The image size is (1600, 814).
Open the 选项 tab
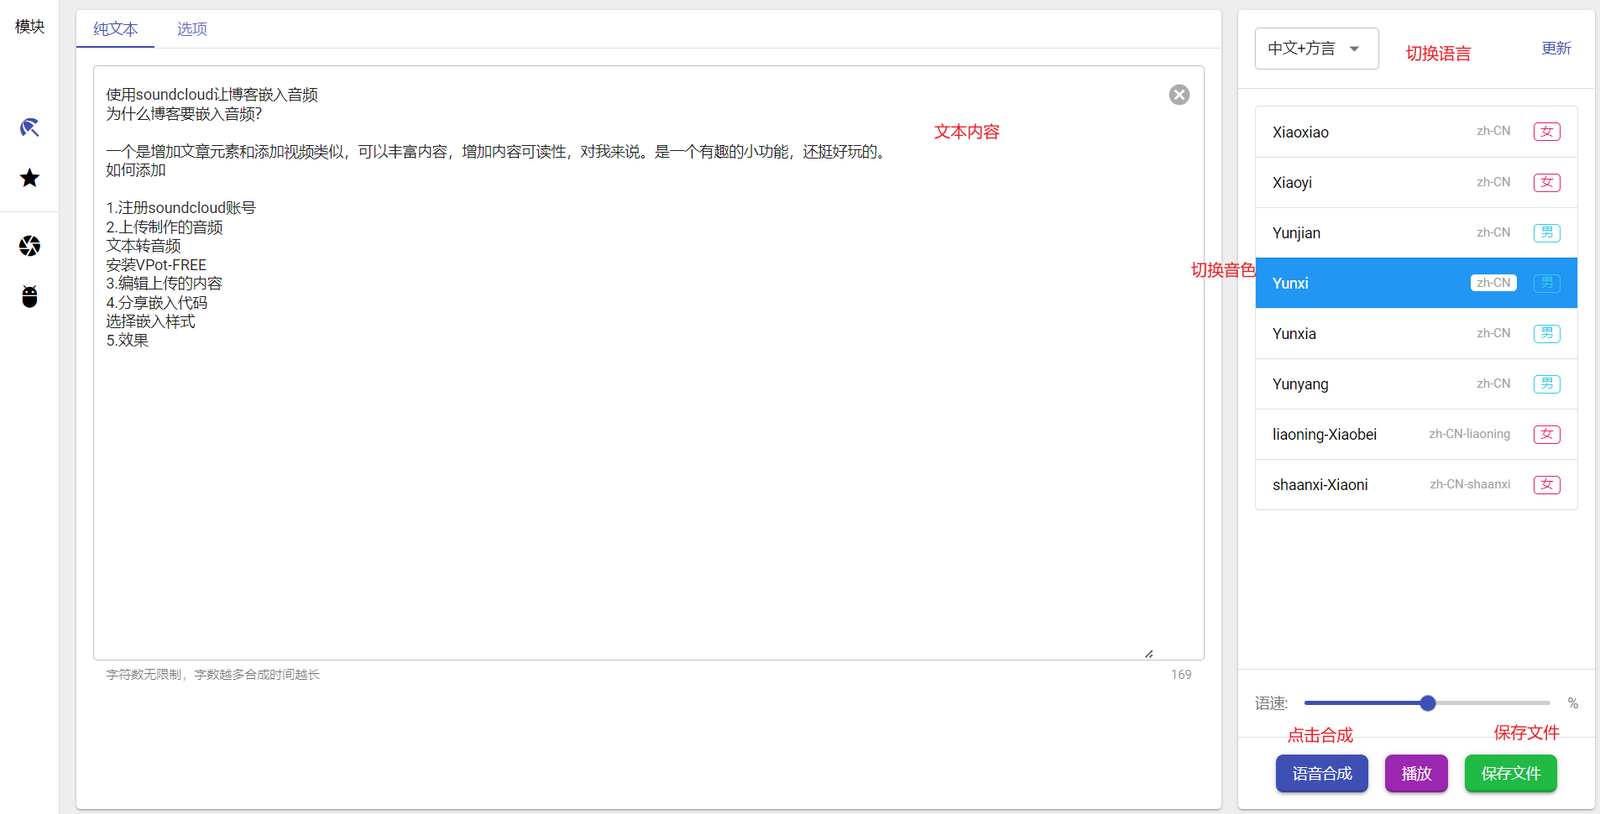click(x=192, y=29)
